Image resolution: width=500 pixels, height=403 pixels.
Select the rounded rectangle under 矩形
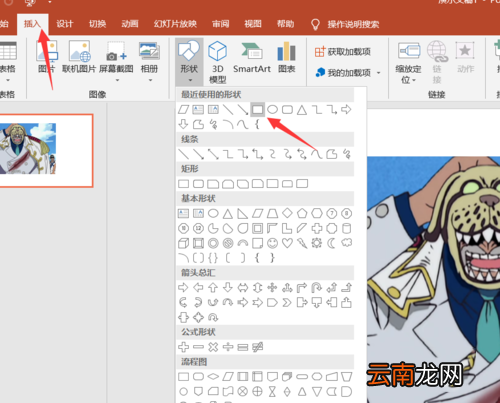pos(198,184)
